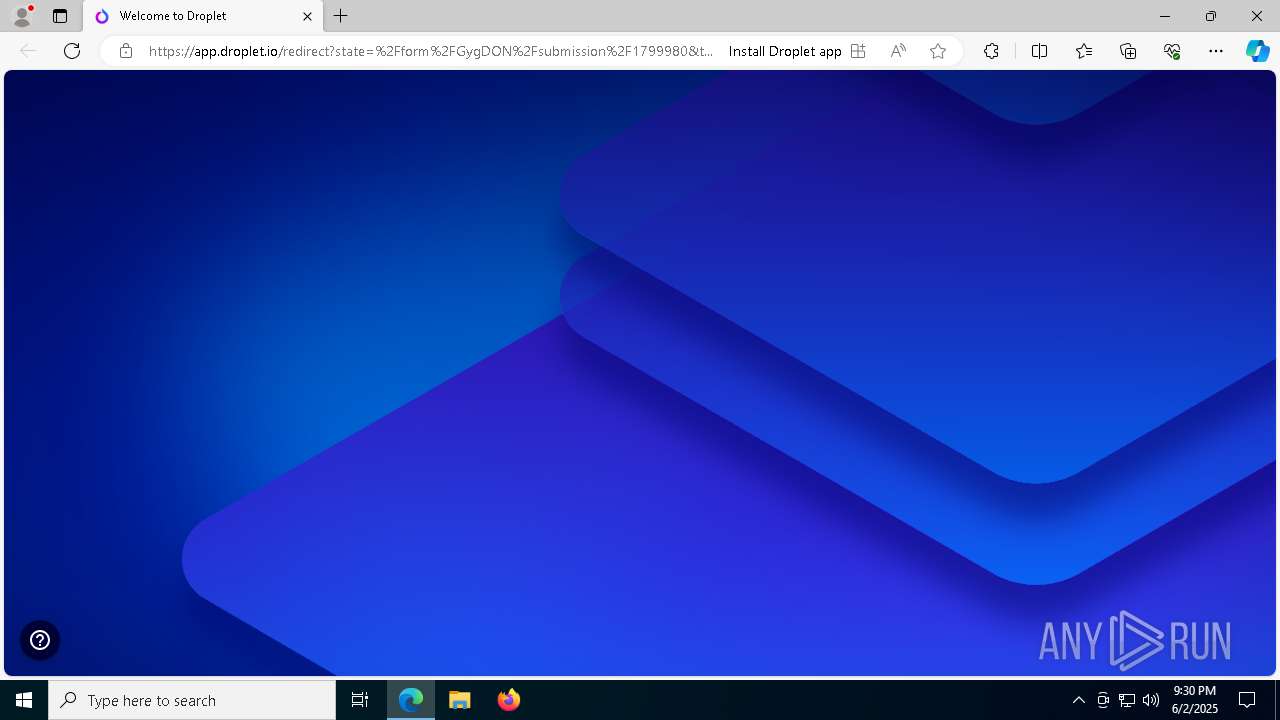Open Task View on taskbar
Screen dimensions: 1280x720
tap(360, 700)
